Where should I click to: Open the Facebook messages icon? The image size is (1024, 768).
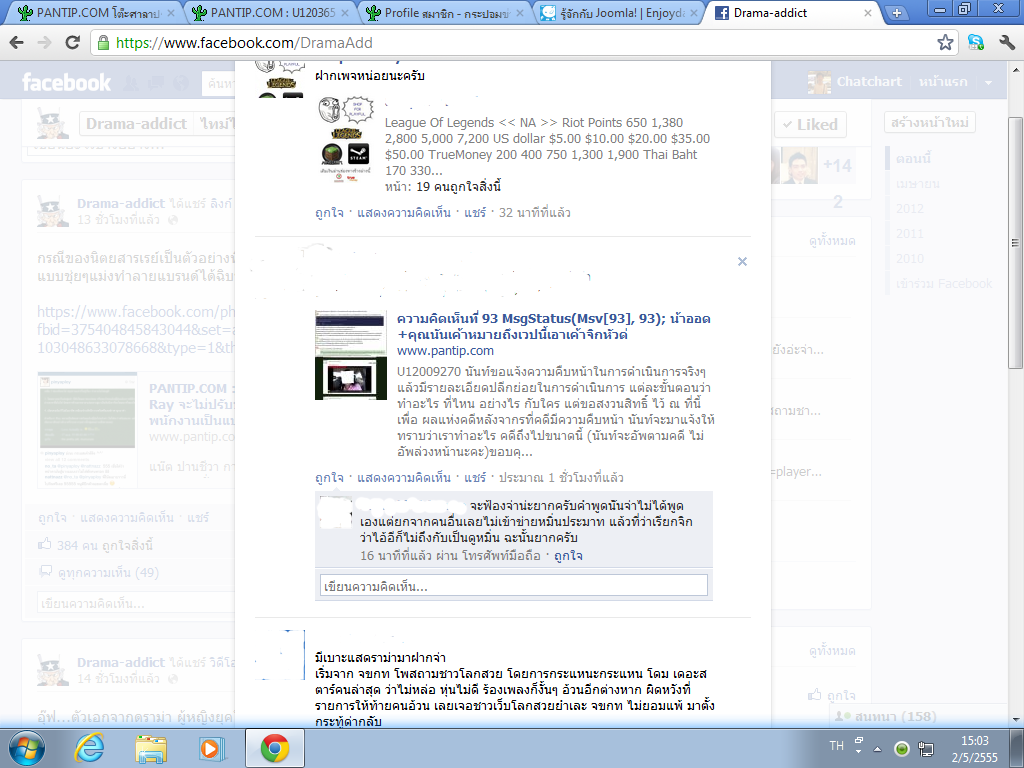[x=156, y=83]
